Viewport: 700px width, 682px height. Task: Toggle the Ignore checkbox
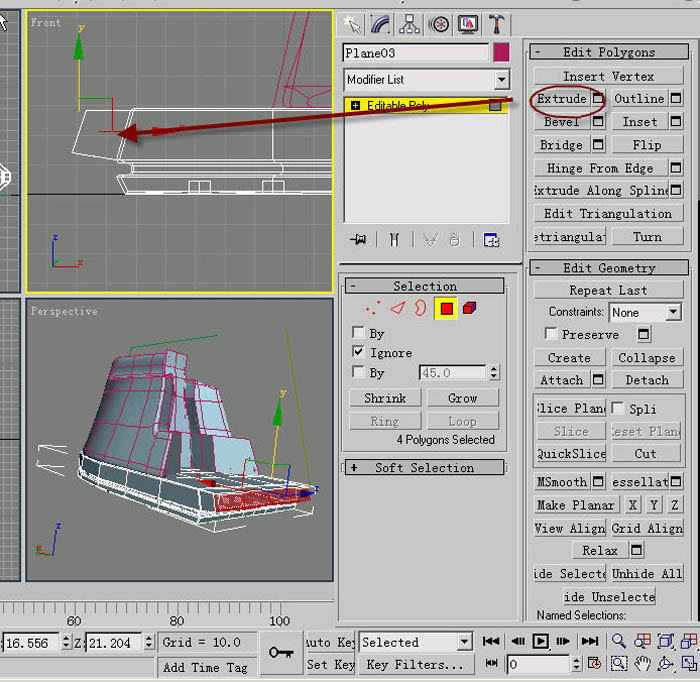coord(358,352)
